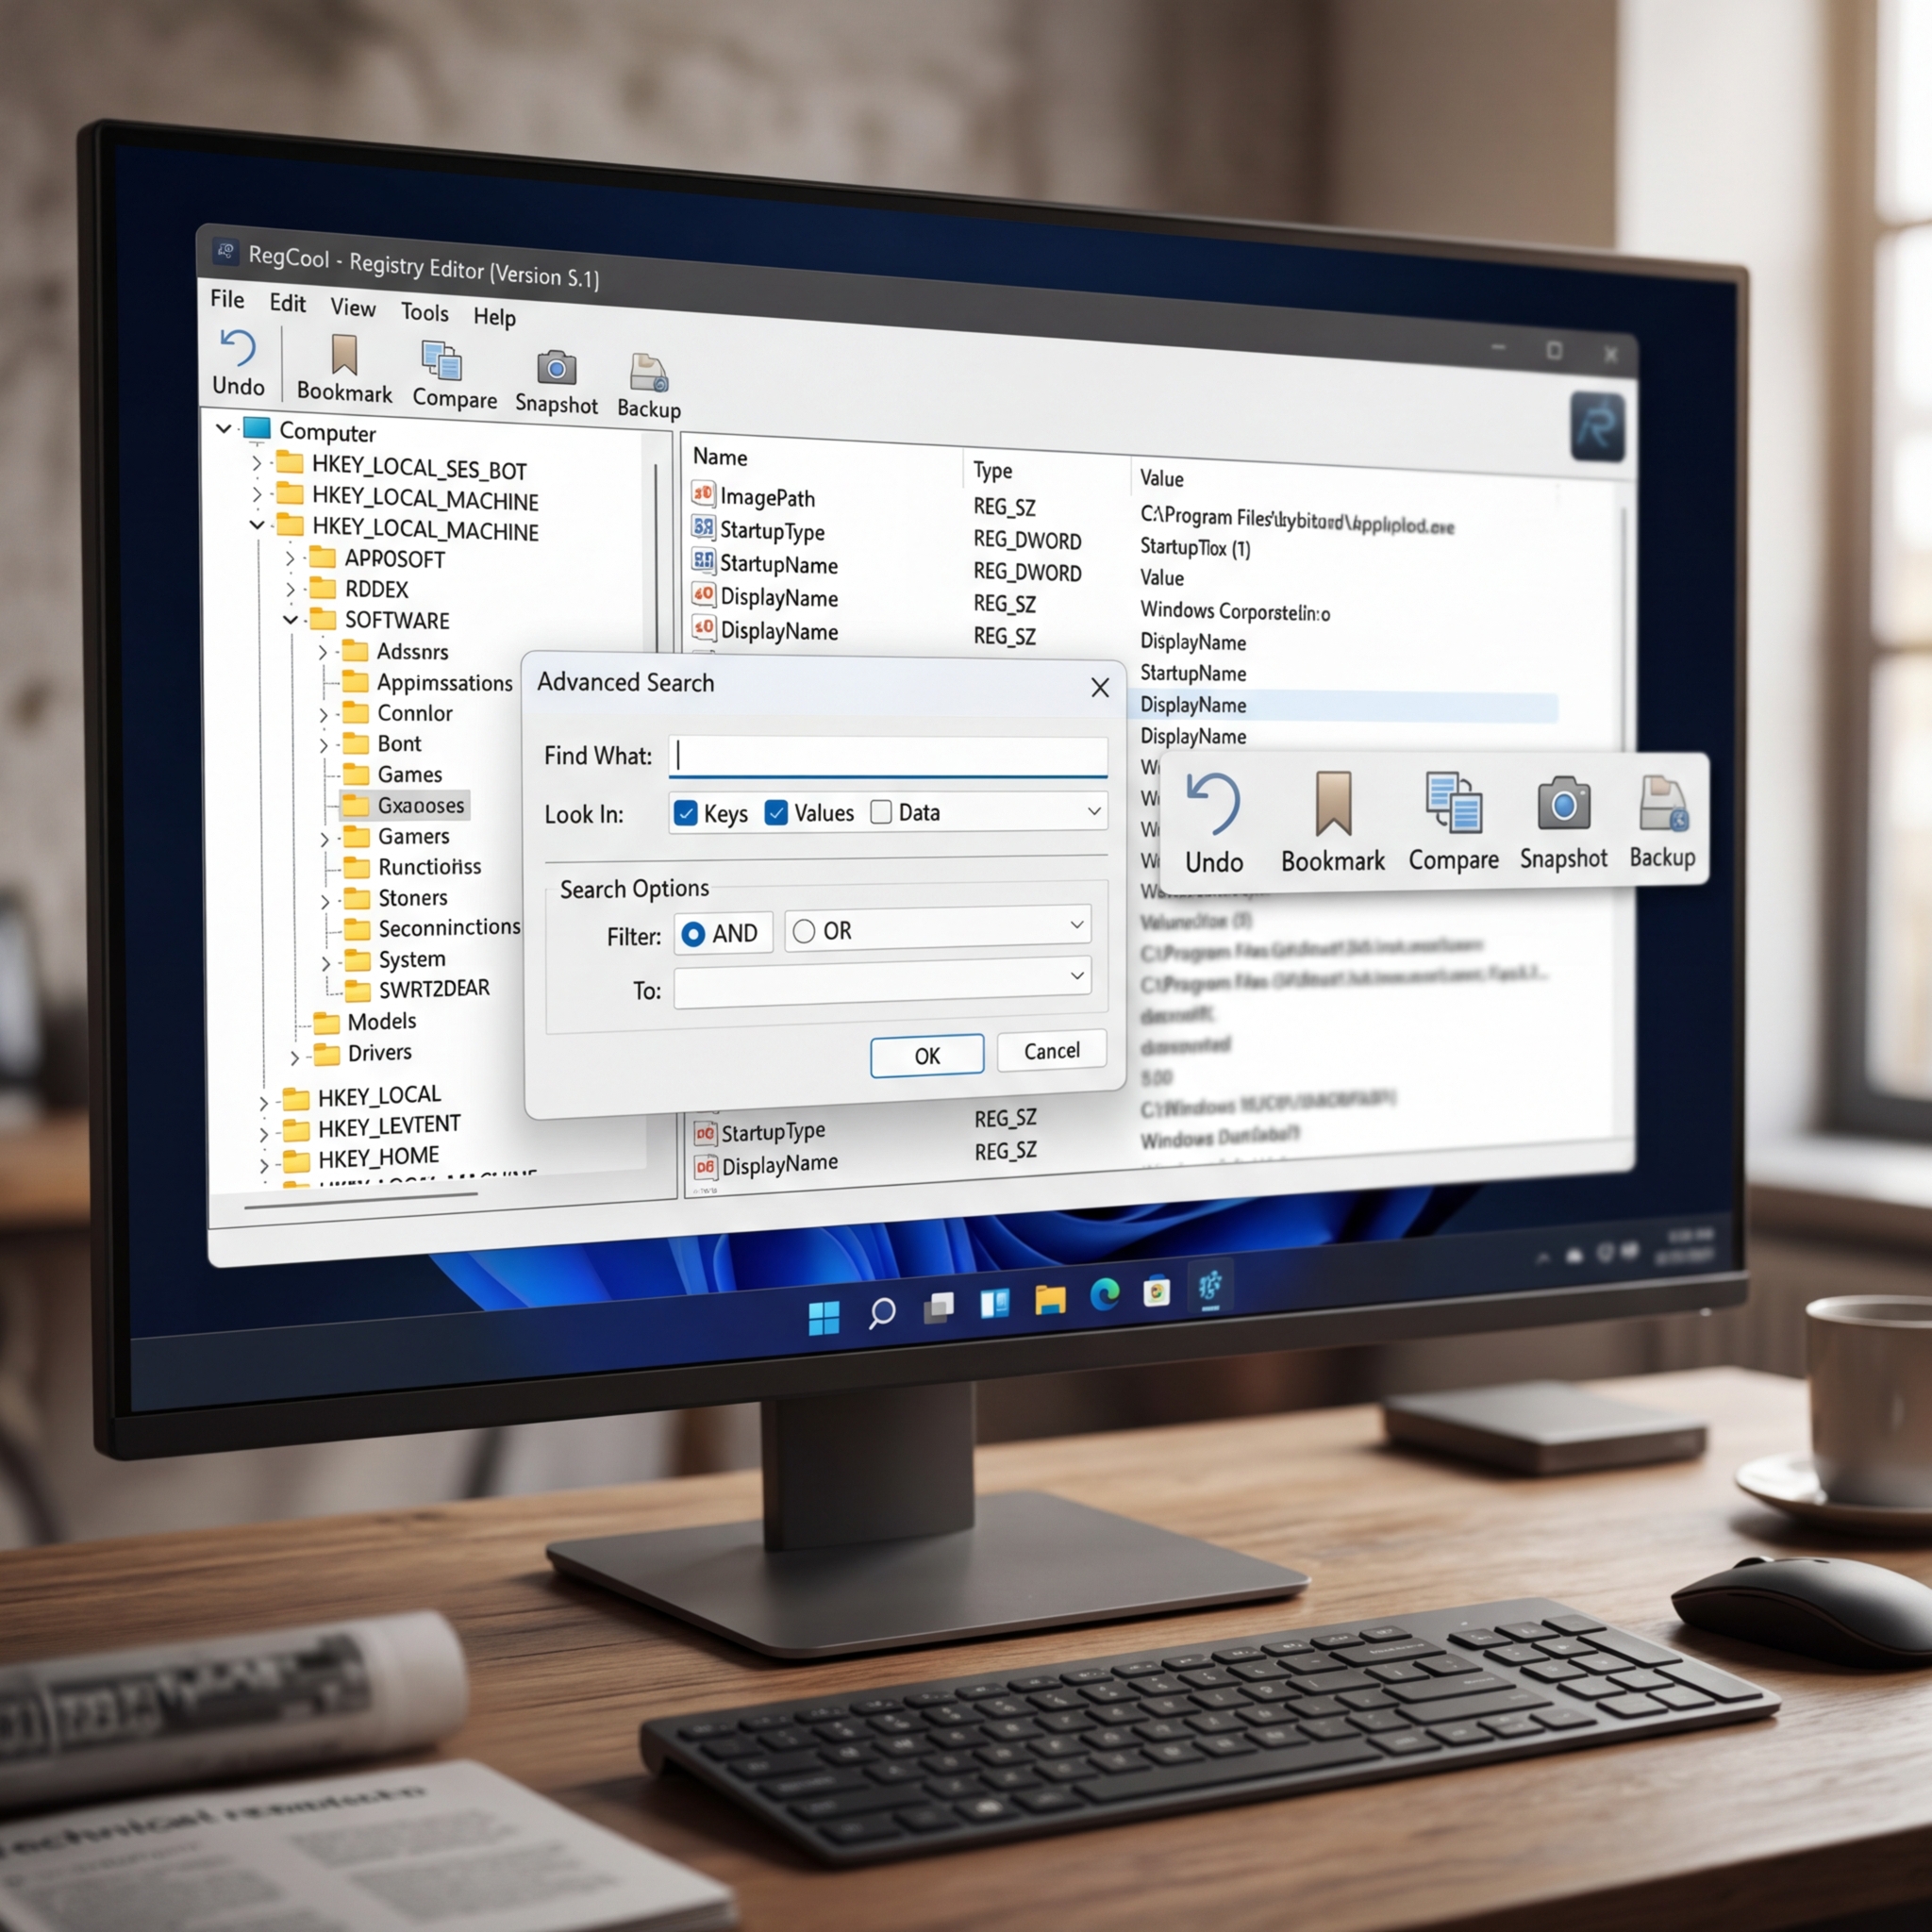
Task: Confirm search with the OK button
Action: point(927,1055)
